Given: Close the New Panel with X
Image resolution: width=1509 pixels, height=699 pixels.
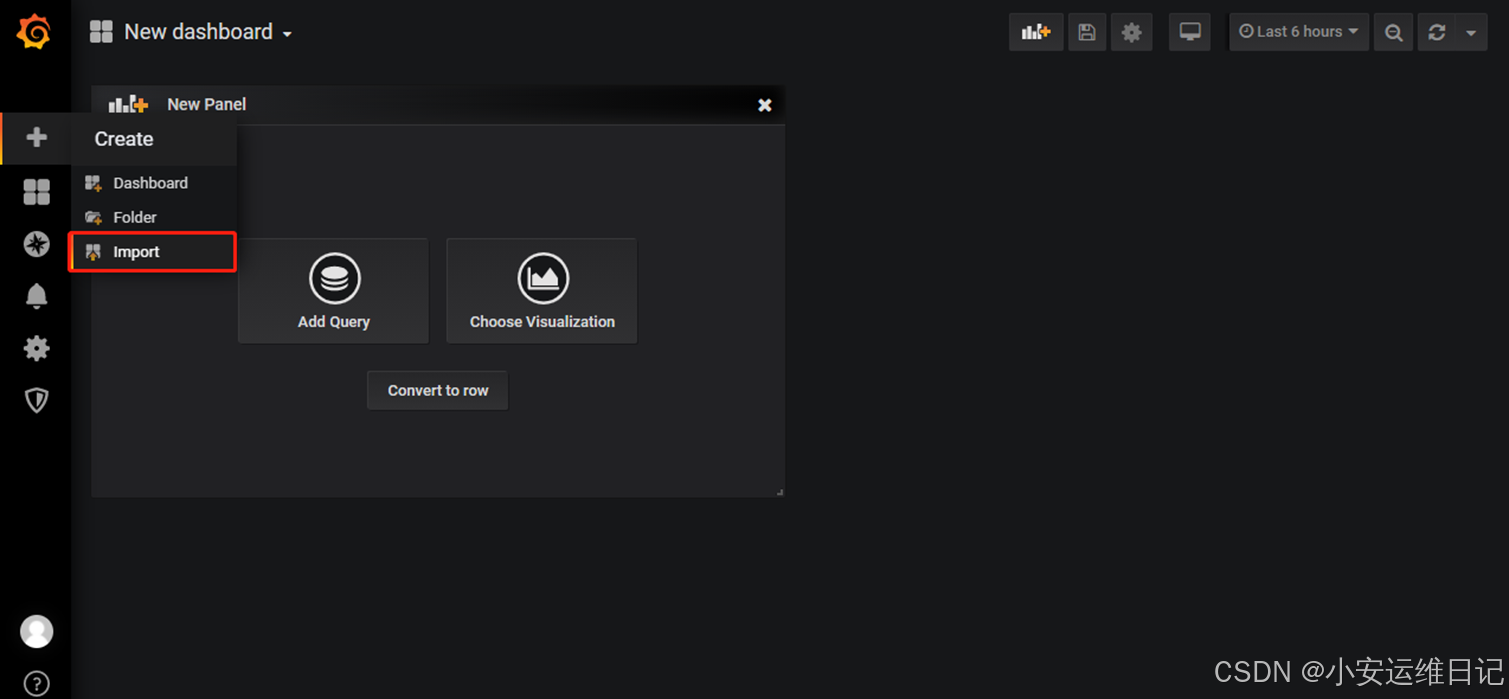Looking at the screenshot, I should (x=765, y=105).
